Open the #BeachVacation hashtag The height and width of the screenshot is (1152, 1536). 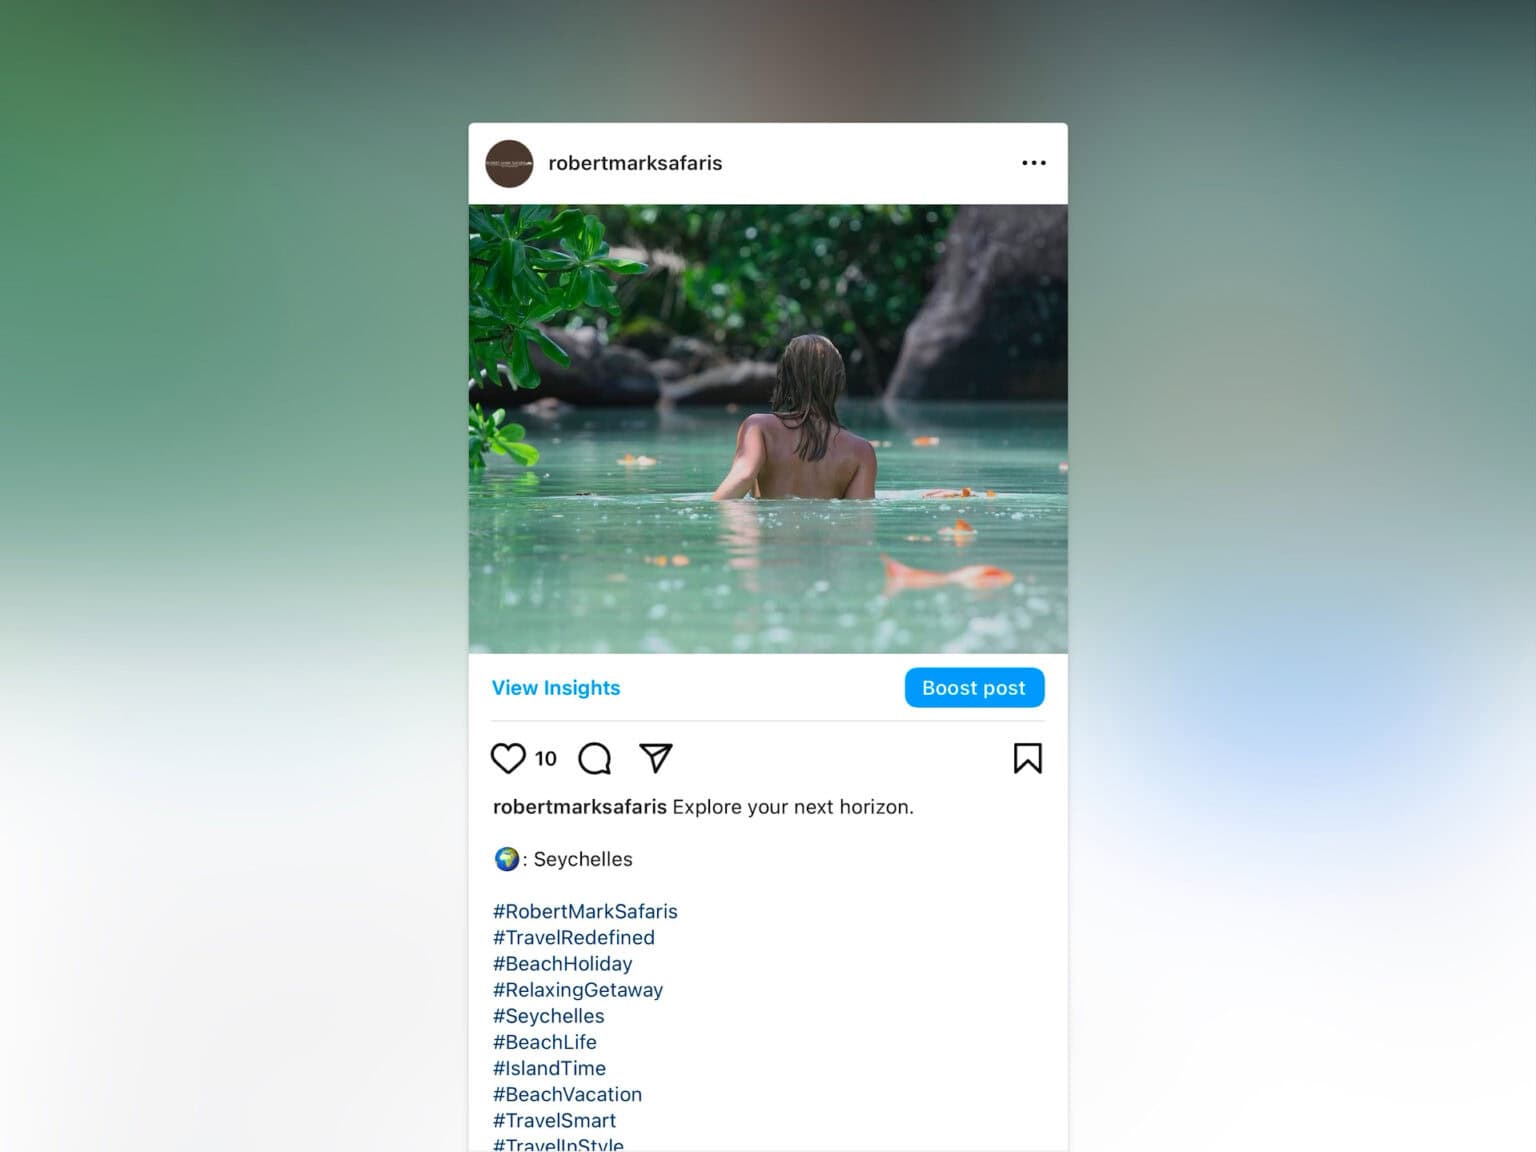point(568,1094)
